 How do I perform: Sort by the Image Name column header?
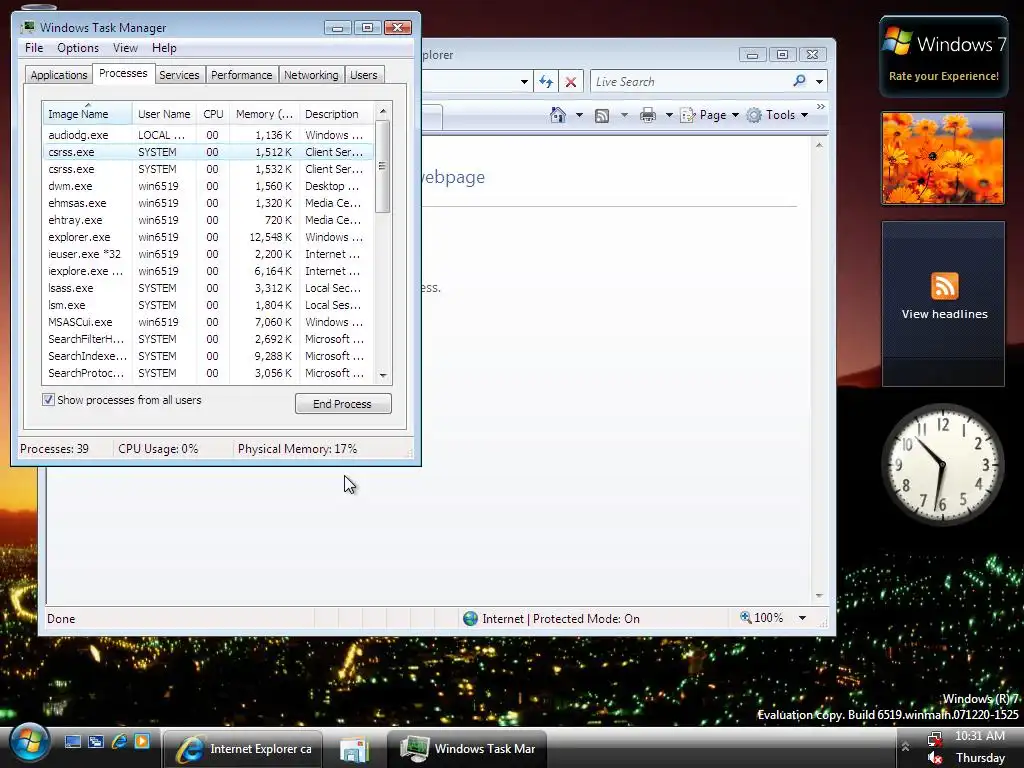(87, 114)
